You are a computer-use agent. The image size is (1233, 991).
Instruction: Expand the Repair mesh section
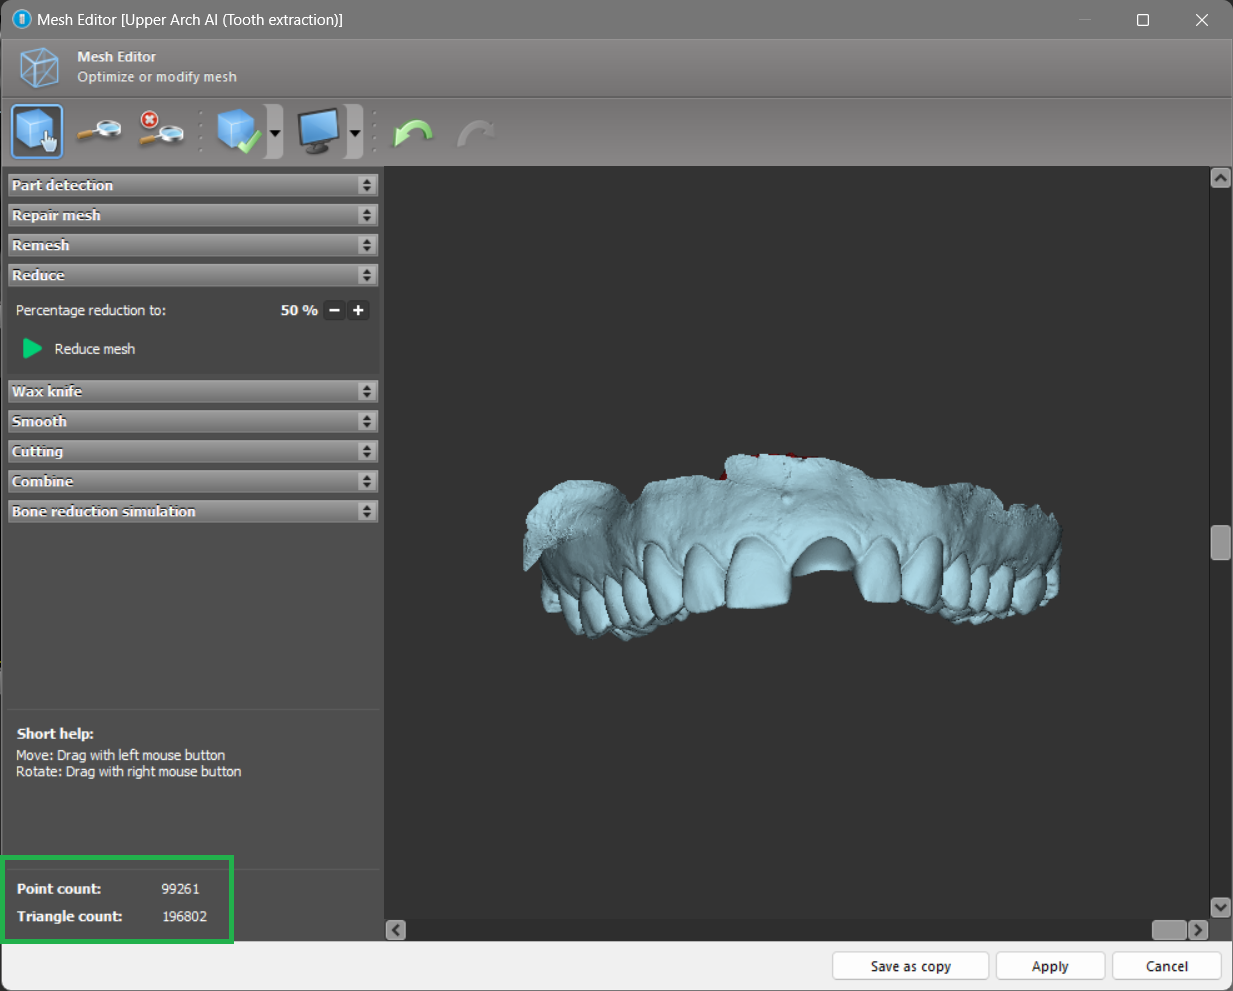192,215
